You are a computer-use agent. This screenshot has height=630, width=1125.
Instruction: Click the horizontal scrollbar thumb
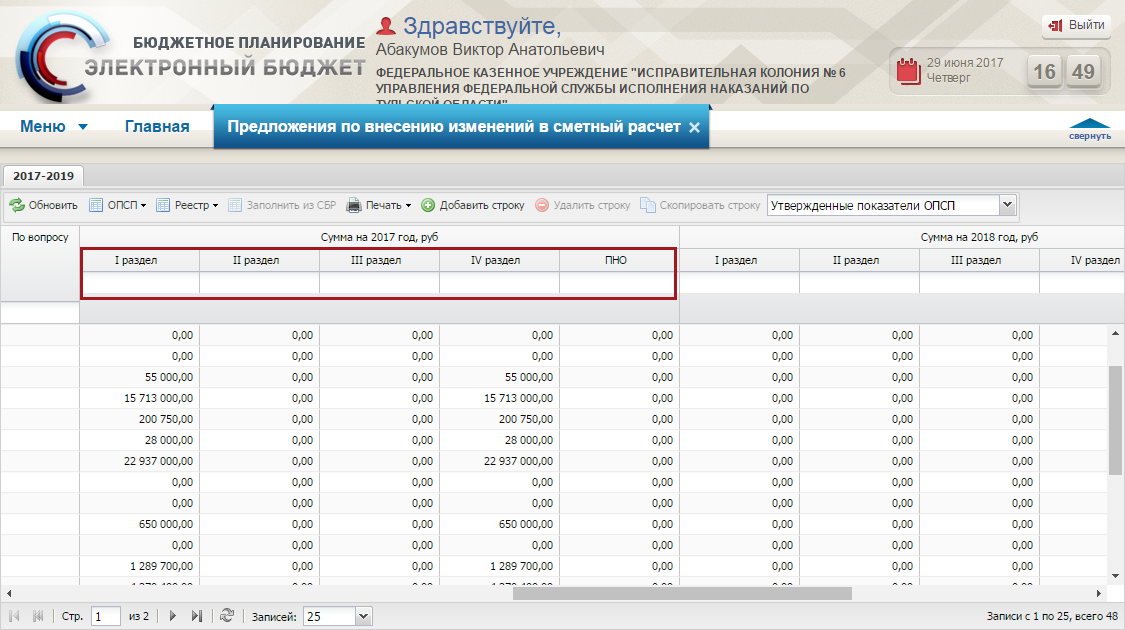pos(682,592)
